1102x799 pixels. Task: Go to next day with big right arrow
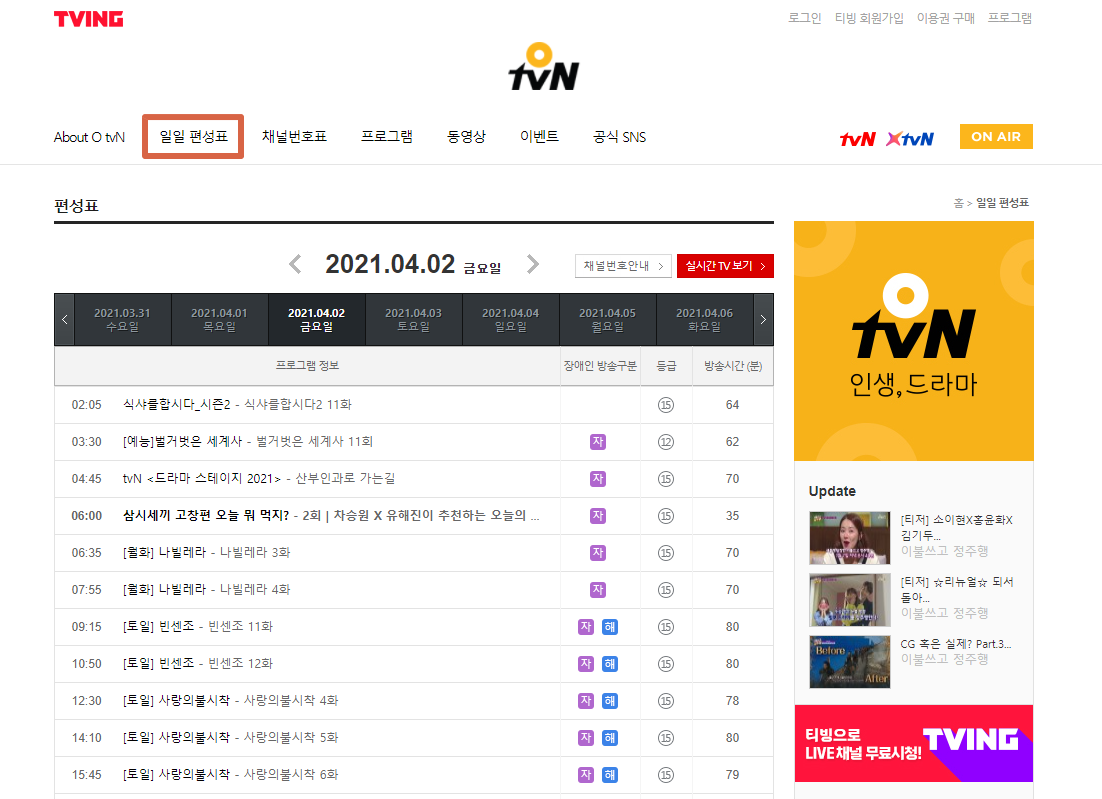pos(533,264)
